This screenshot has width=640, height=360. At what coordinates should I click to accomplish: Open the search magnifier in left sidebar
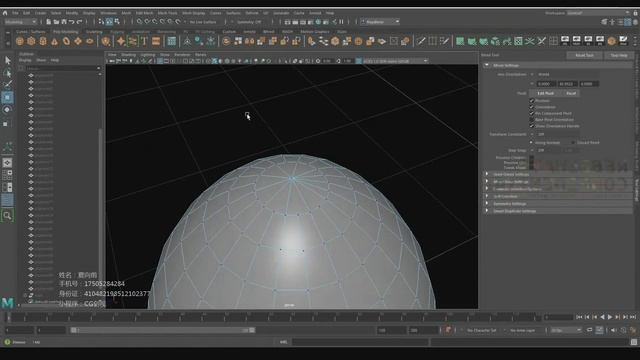pos(7,216)
